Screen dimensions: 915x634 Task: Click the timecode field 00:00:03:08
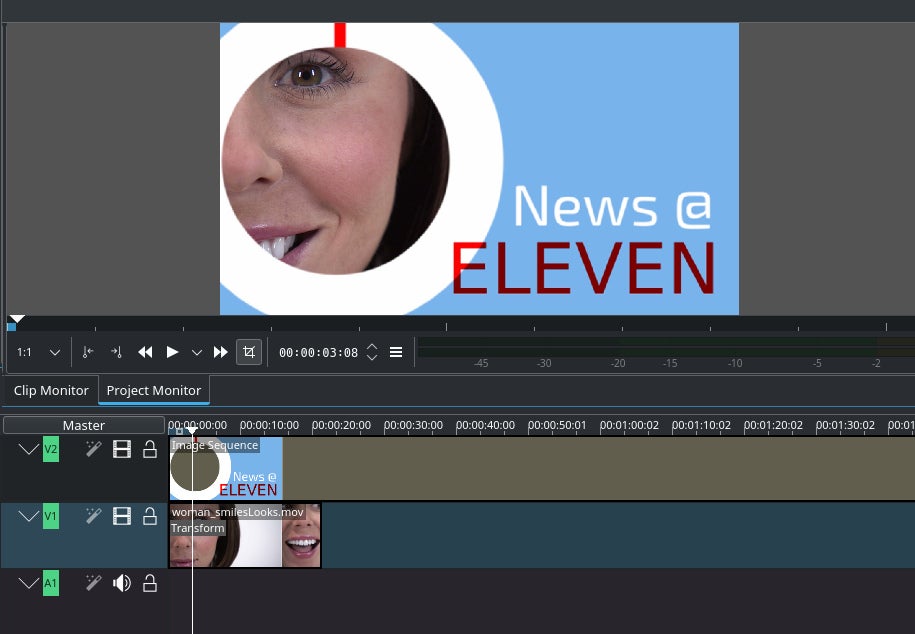(318, 352)
